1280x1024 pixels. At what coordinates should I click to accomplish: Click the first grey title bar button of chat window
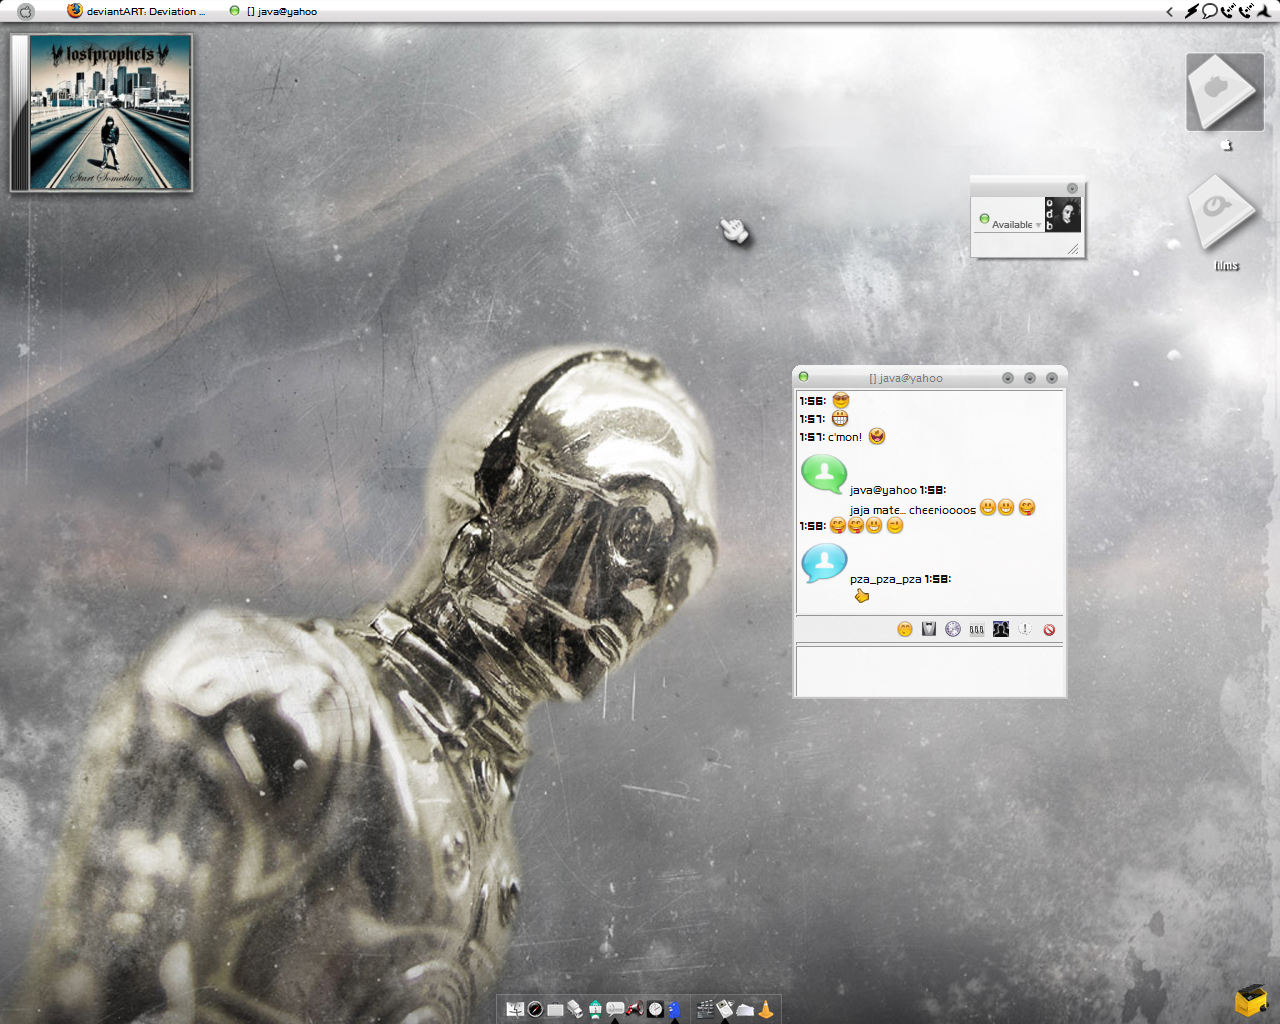(1008, 378)
